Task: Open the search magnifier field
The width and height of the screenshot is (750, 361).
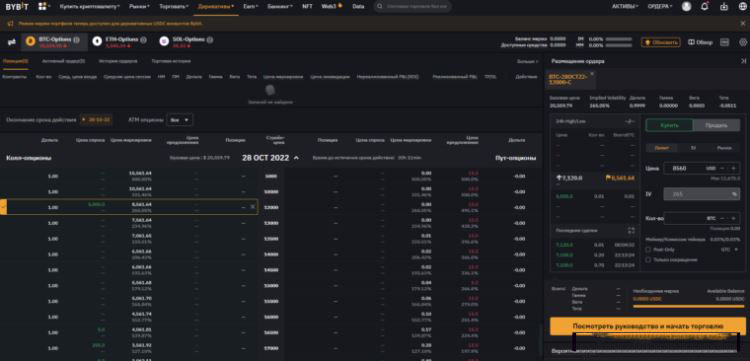Action: (x=412, y=7)
